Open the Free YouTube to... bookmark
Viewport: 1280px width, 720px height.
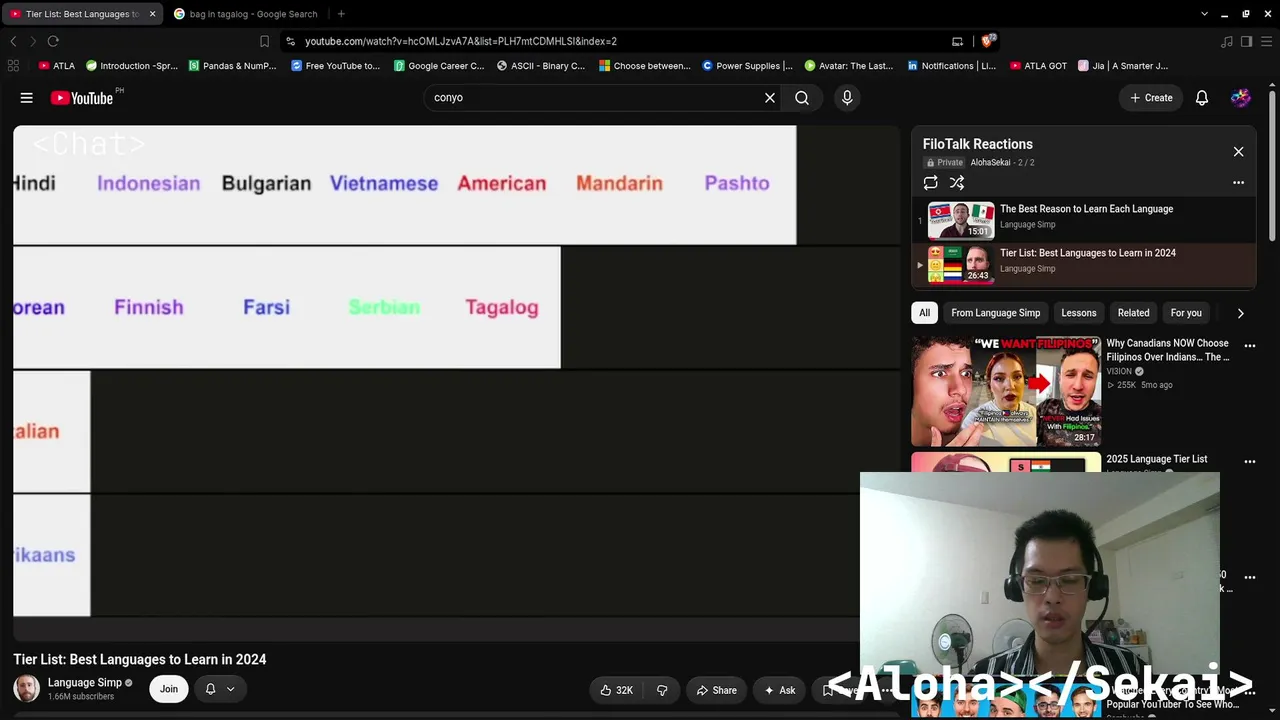[336, 66]
